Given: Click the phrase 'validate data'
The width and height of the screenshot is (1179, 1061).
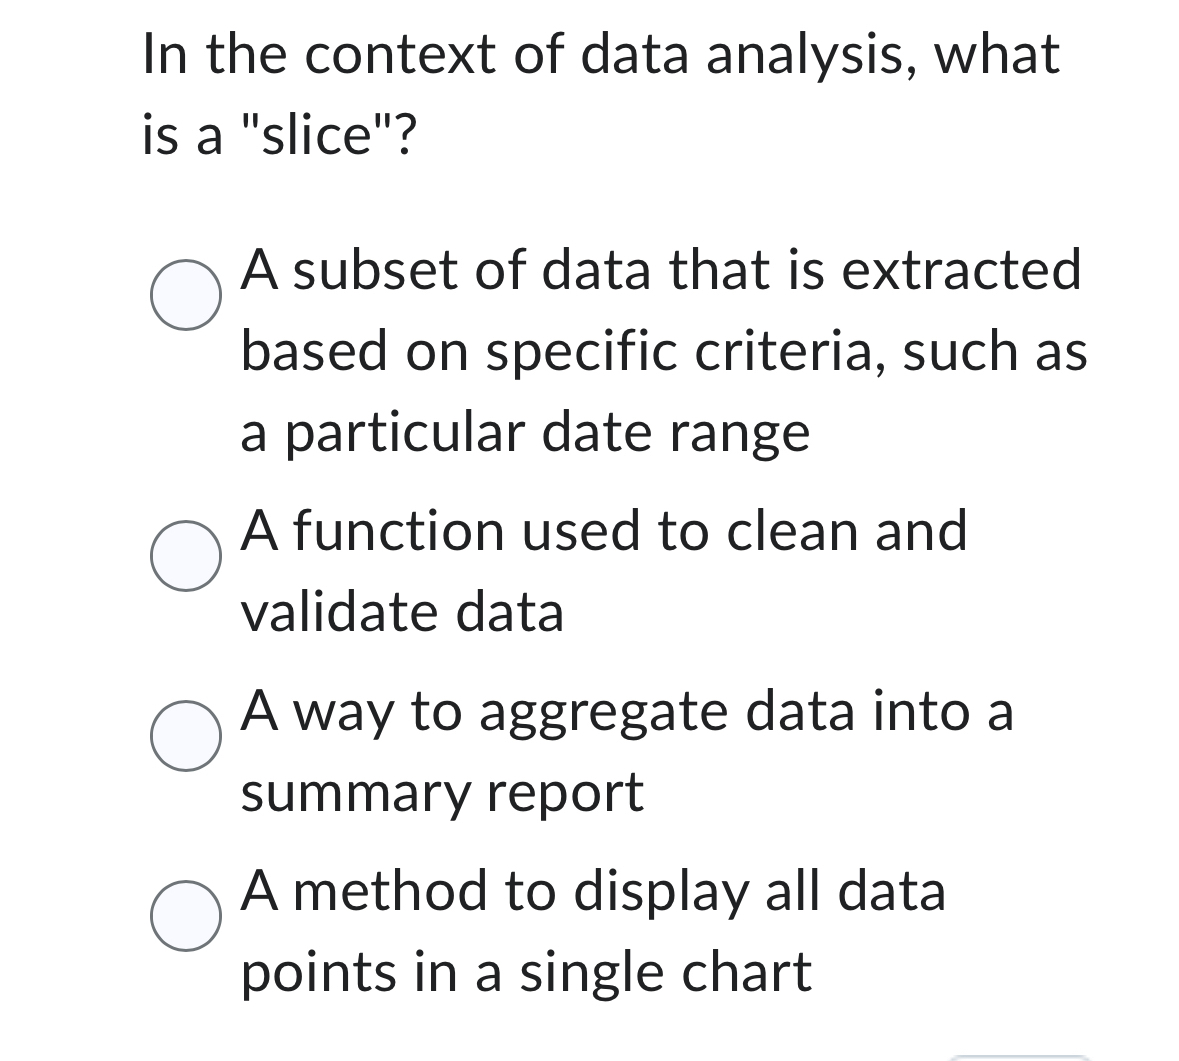Looking at the screenshot, I should coord(400,612).
